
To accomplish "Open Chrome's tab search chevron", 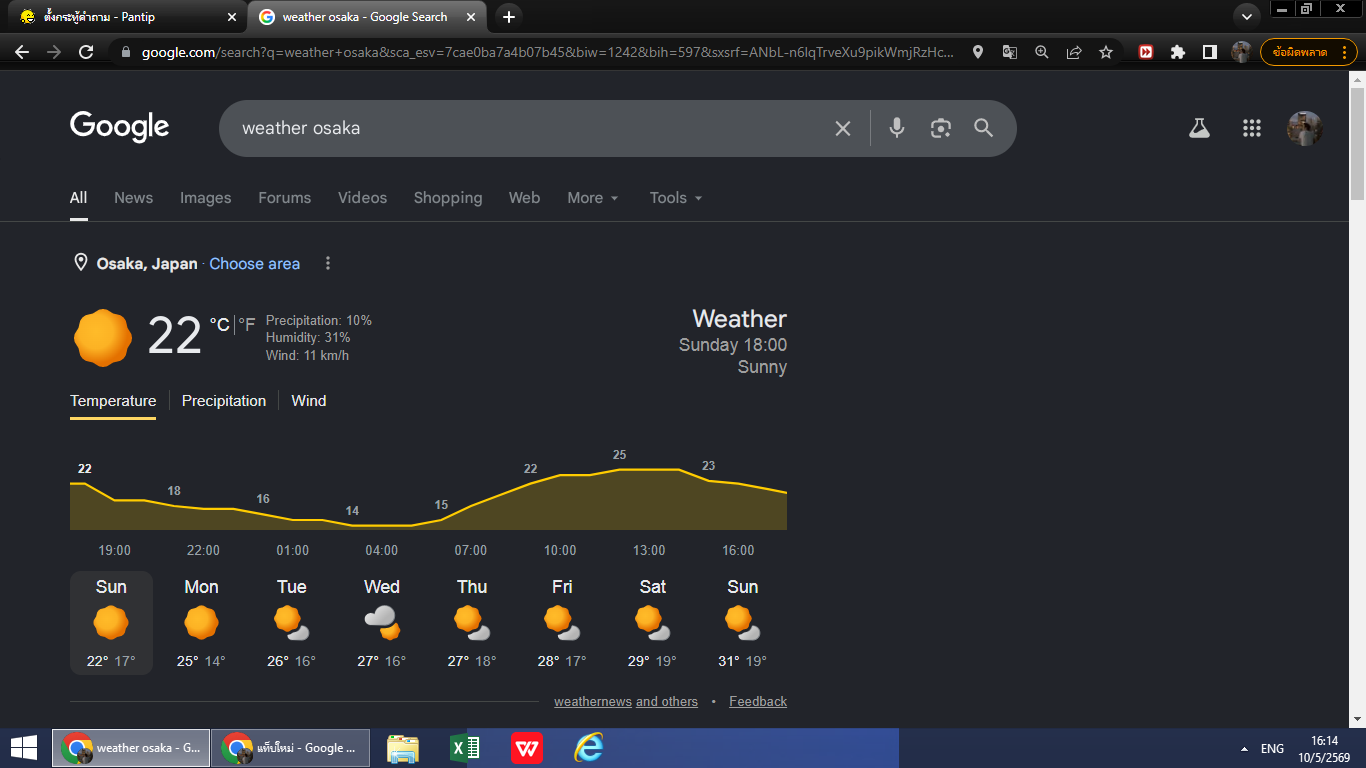I will click(x=1246, y=17).
